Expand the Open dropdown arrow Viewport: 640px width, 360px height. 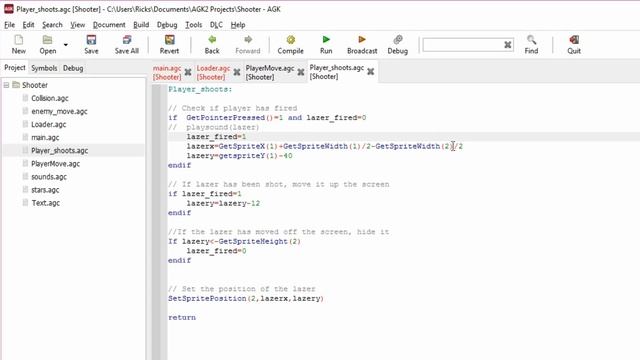[x=66, y=45]
